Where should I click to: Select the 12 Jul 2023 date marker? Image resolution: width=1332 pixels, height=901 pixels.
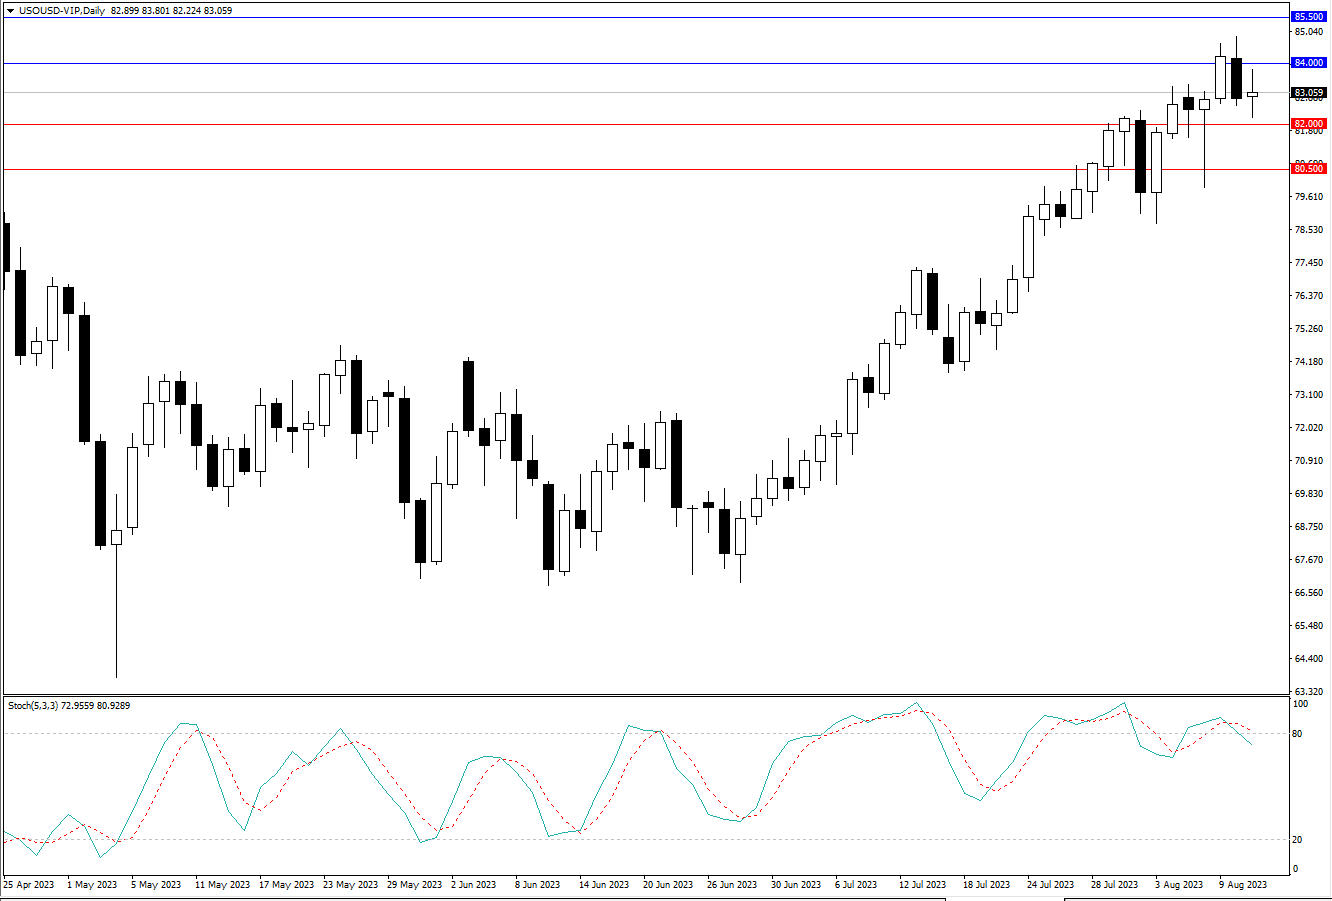922,885
